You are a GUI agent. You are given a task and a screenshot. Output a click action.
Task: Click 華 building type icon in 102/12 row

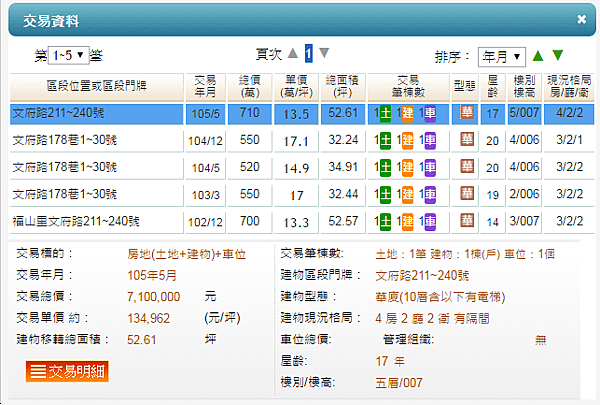coord(467,220)
